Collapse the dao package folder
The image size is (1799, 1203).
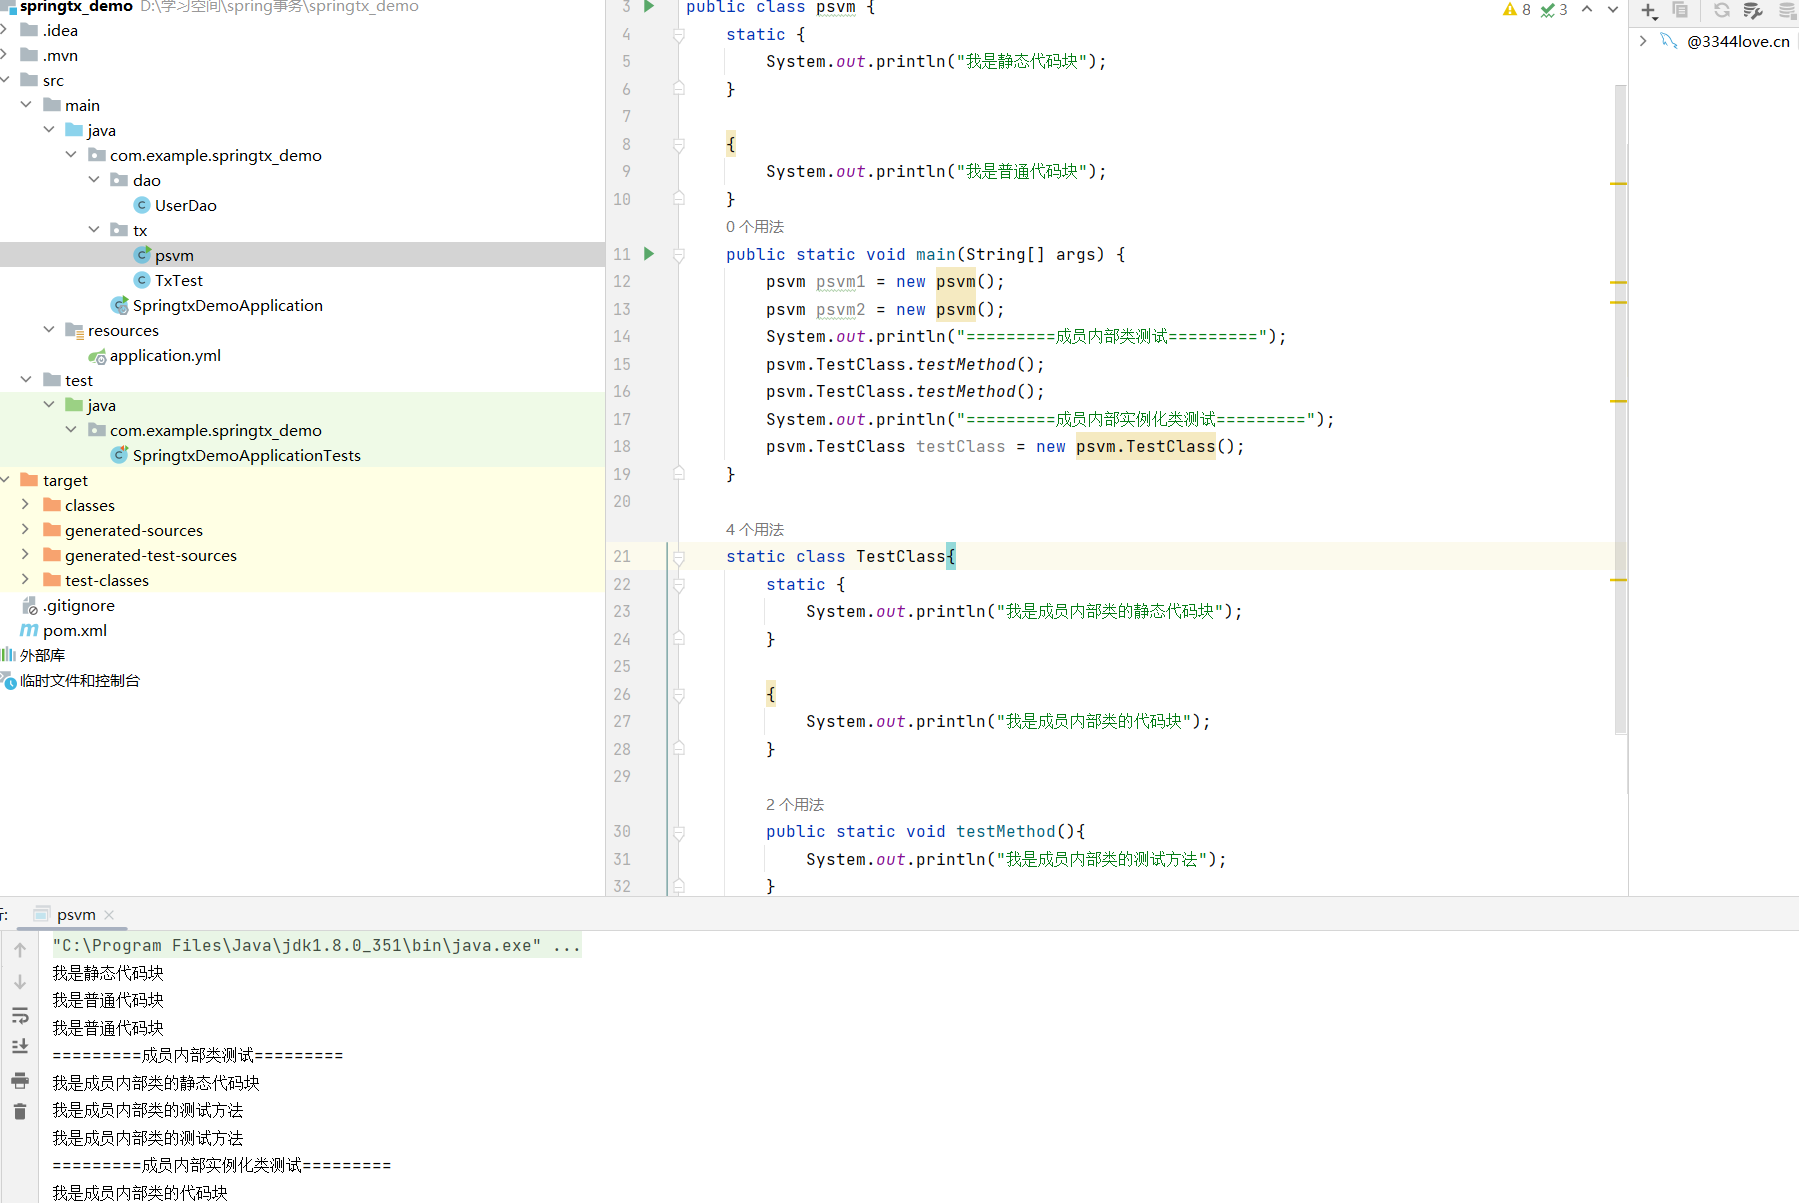pos(94,180)
